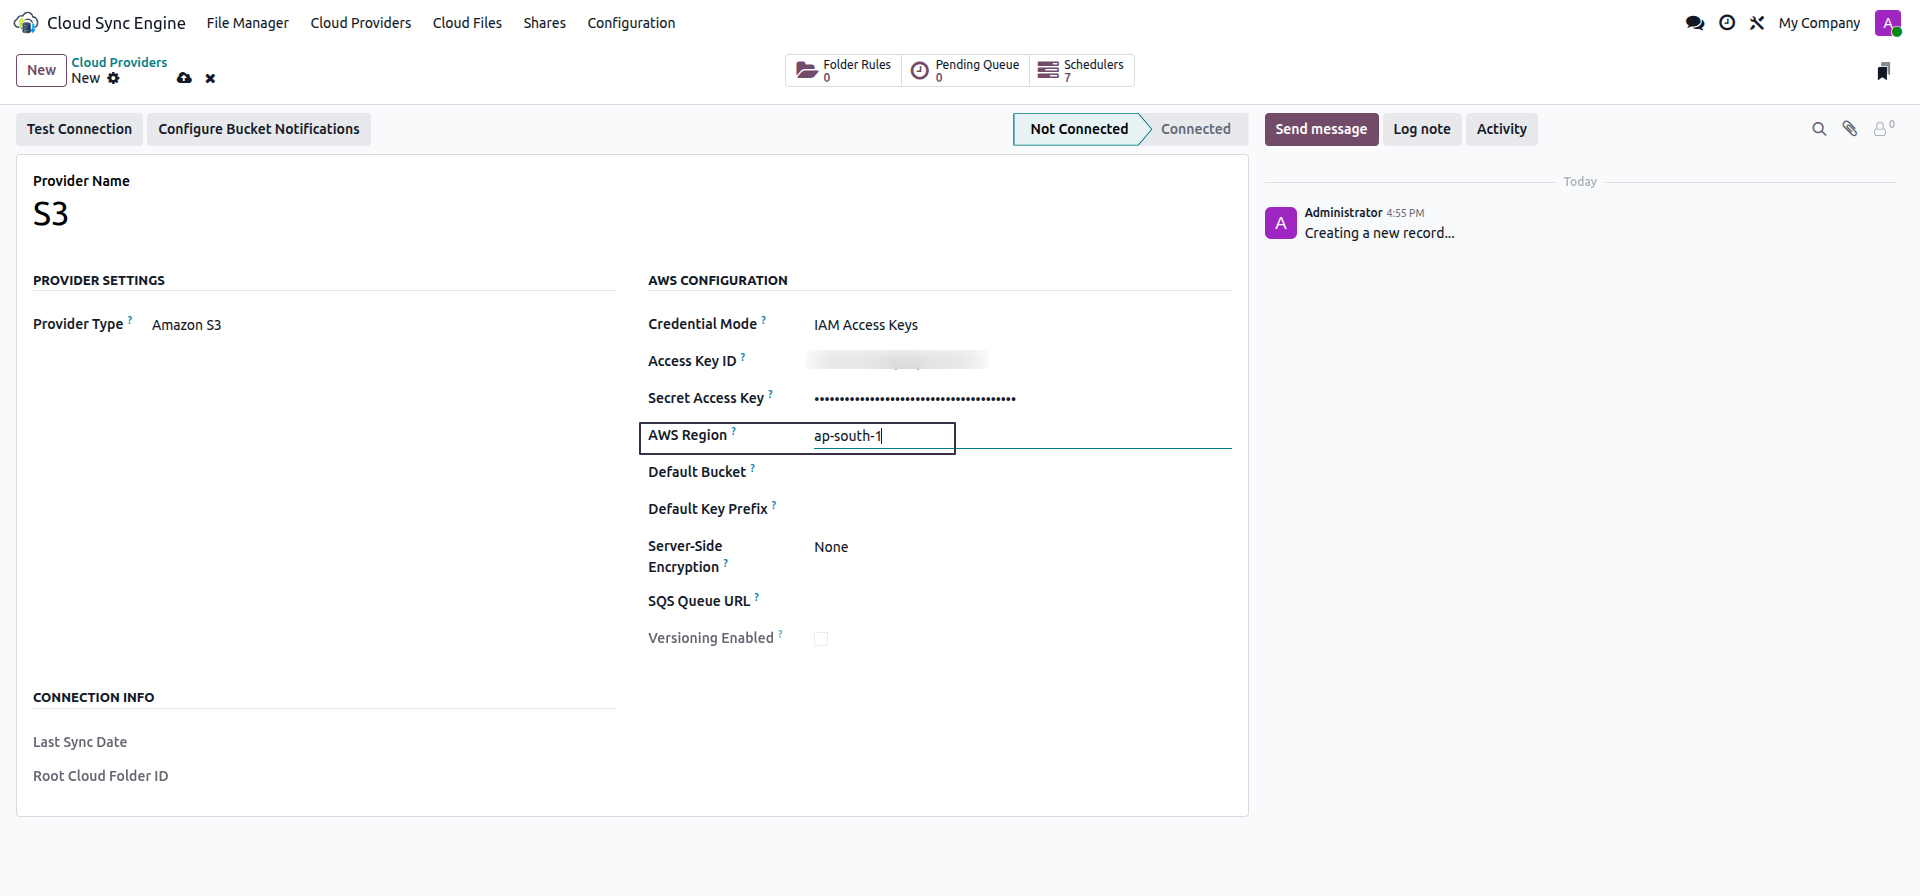Image resolution: width=1920 pixels, height=896 pixels.
Task: Click the SQS Queue URL field
Action: 1022,601
